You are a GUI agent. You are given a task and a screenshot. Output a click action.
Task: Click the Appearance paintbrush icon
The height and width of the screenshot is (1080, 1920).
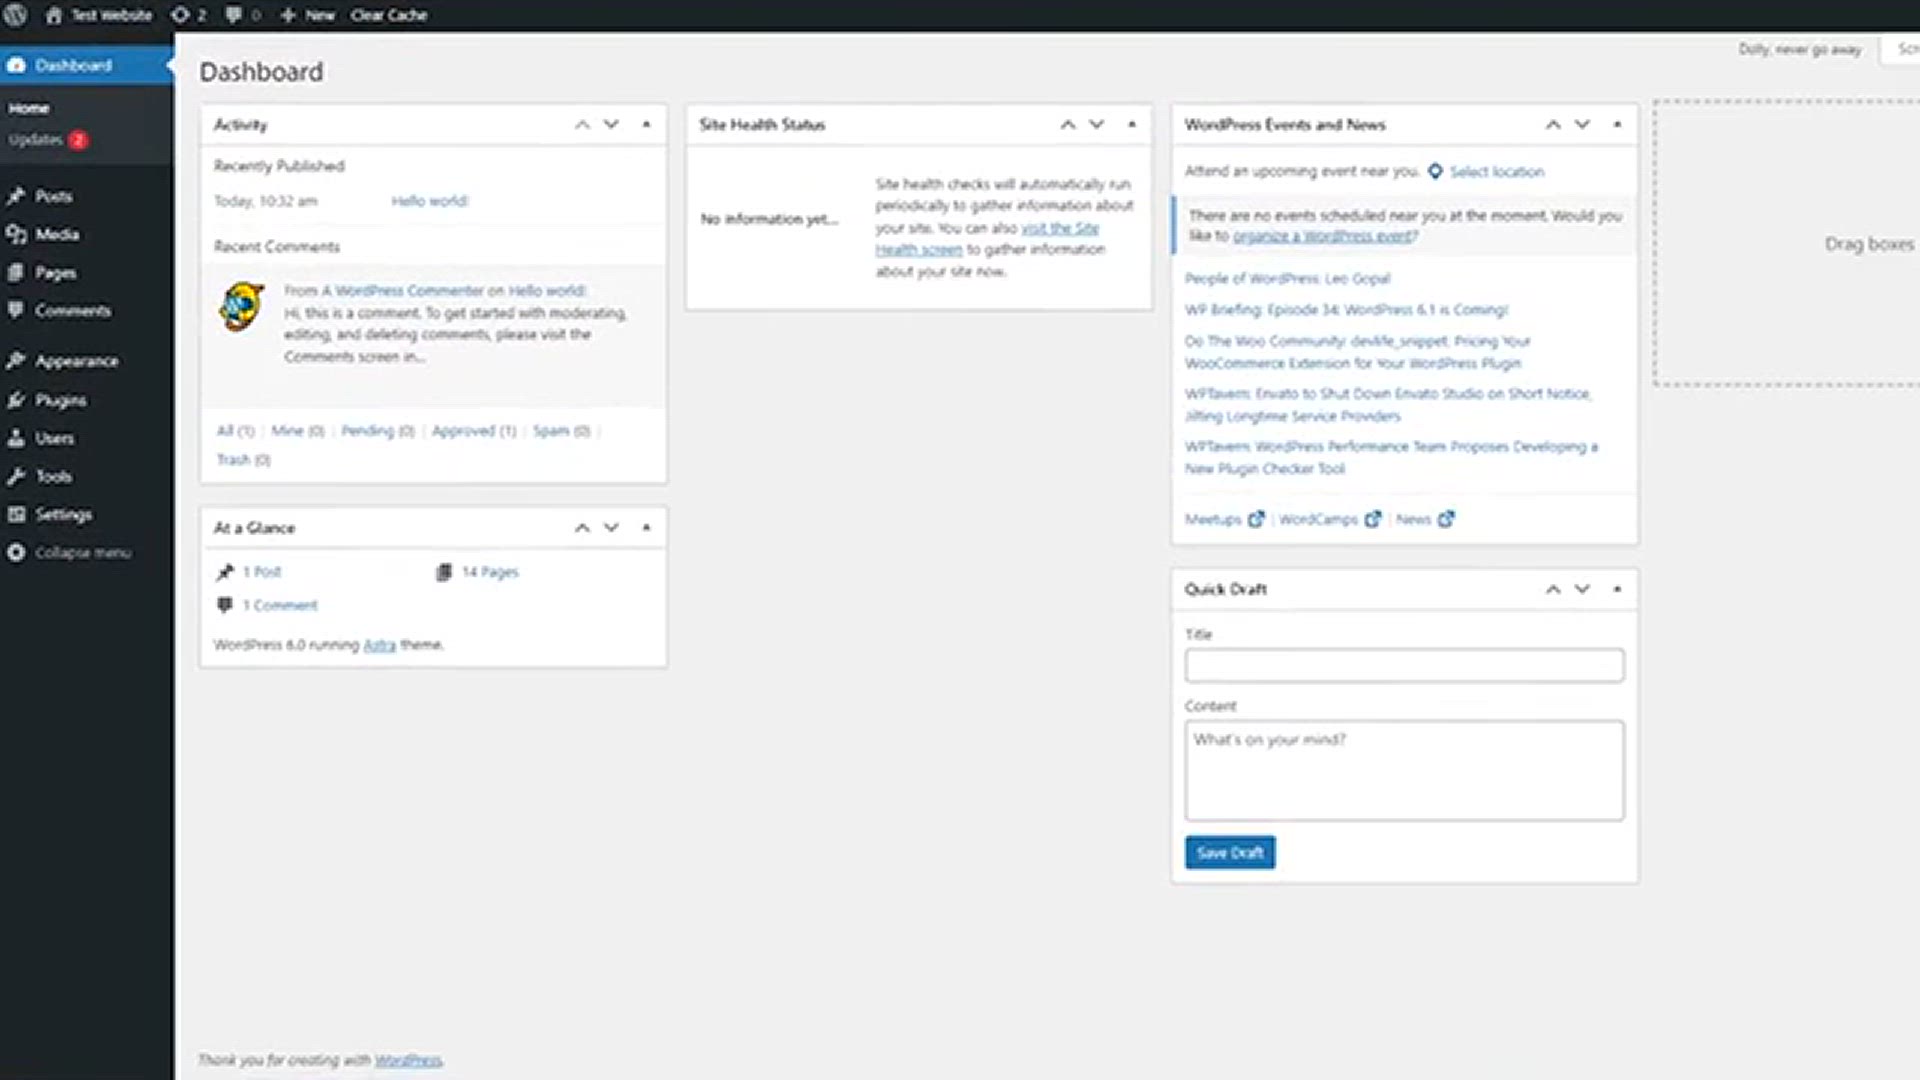pos(16,360)
